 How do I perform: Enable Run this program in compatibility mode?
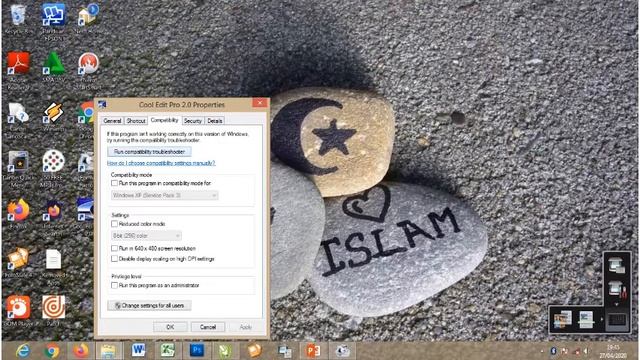pos(115,183)
